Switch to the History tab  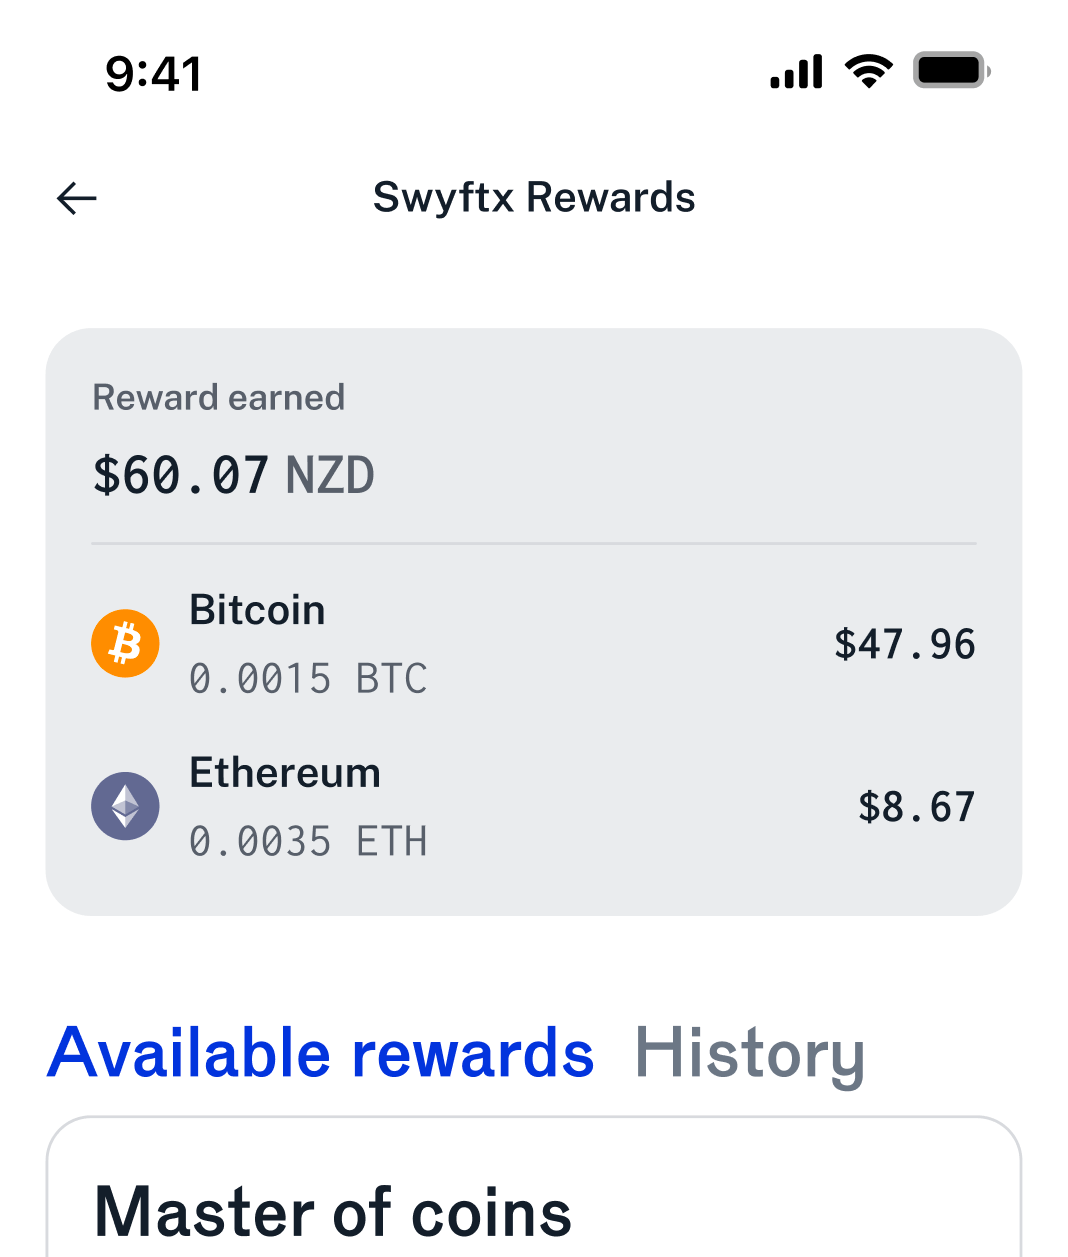click(x=750, y=1054)
